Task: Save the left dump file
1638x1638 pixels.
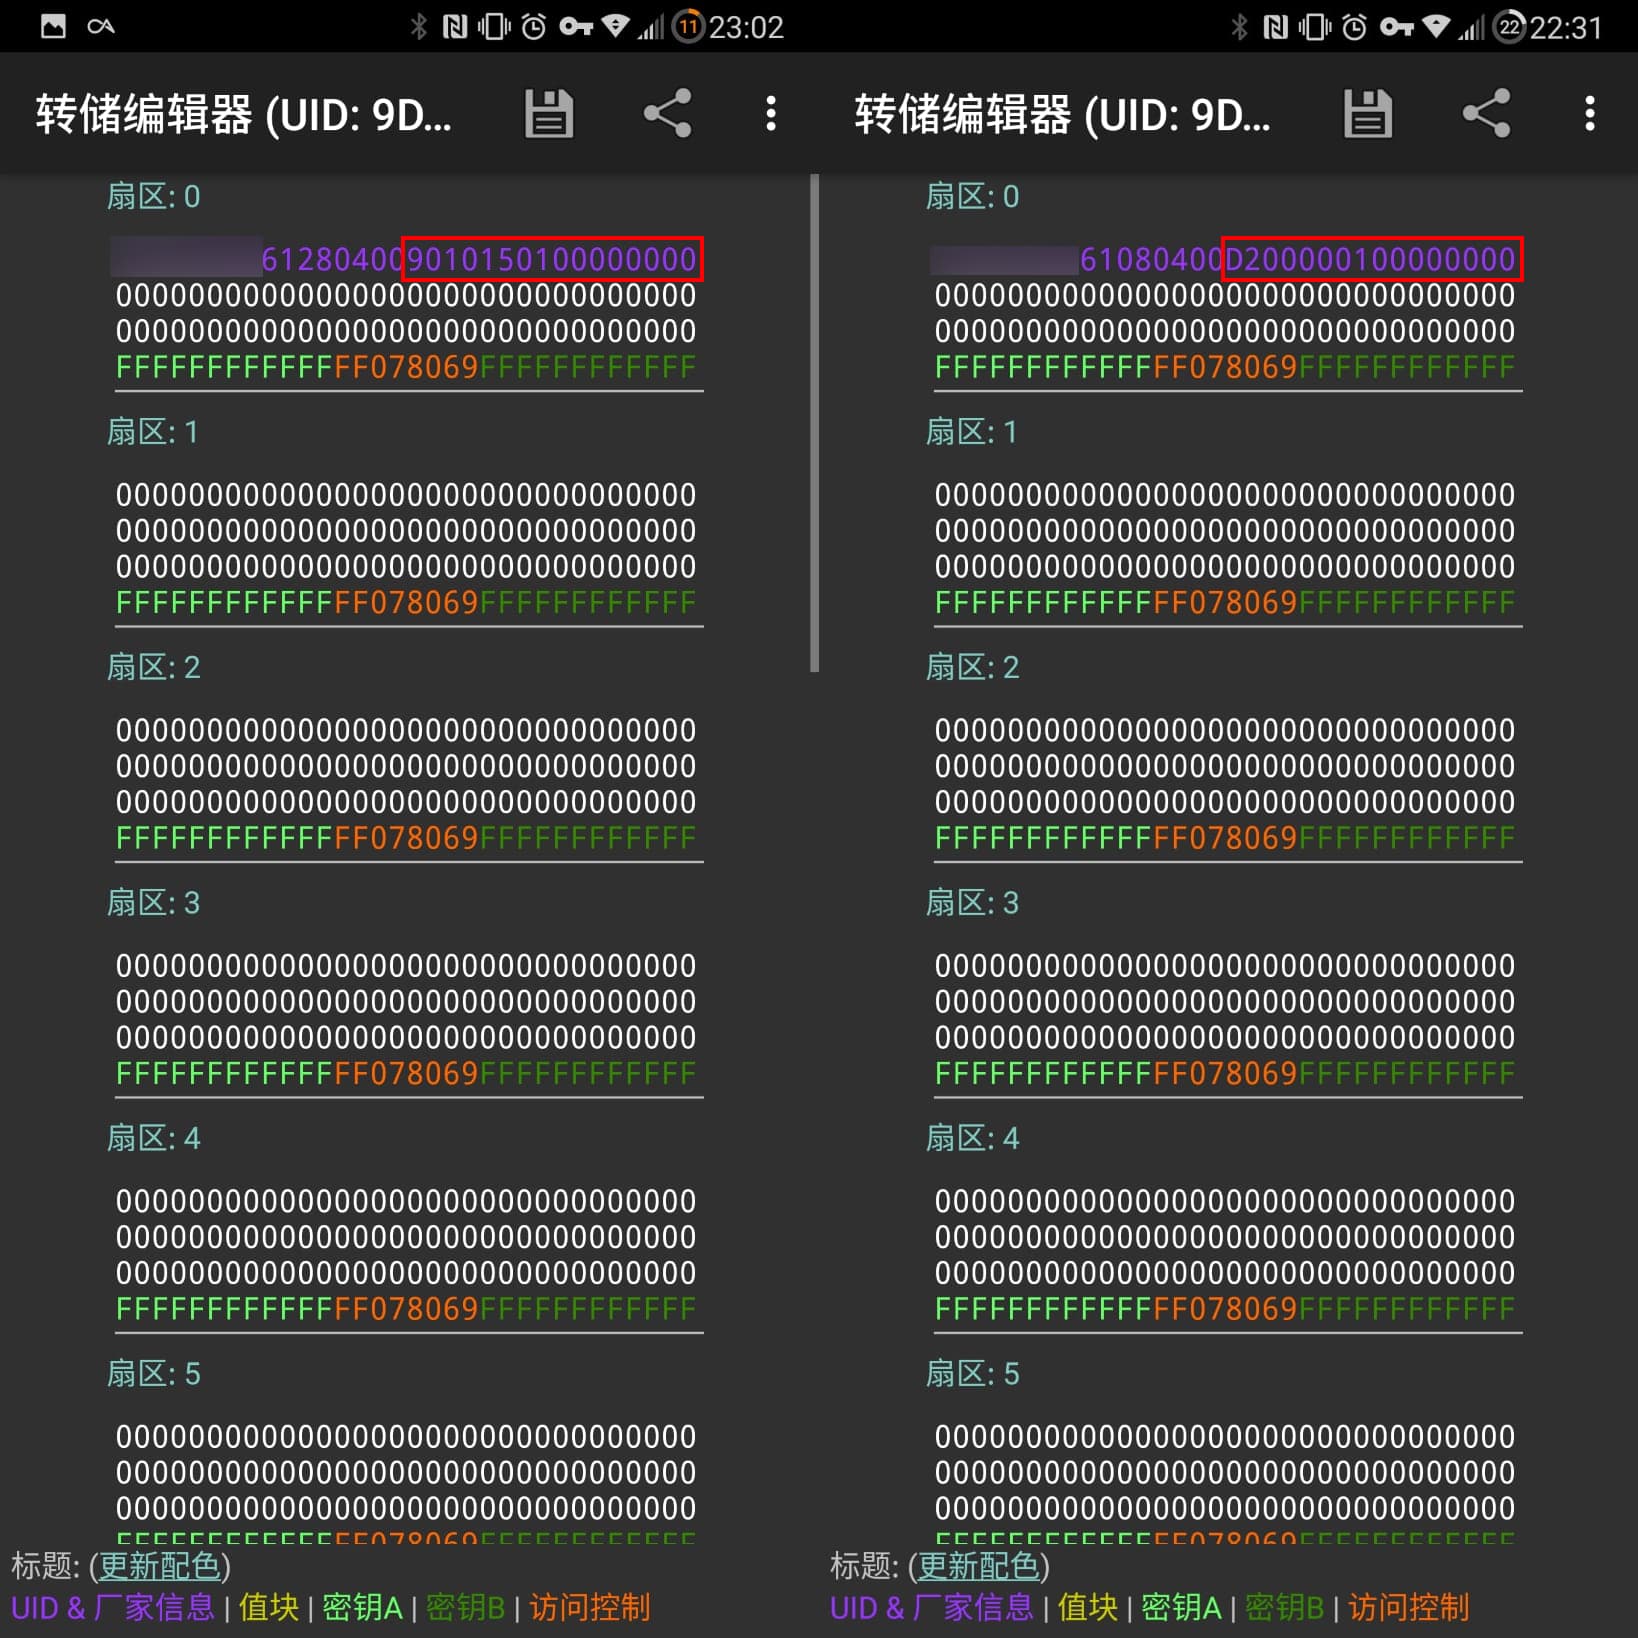Action: [x=548, y=114]
